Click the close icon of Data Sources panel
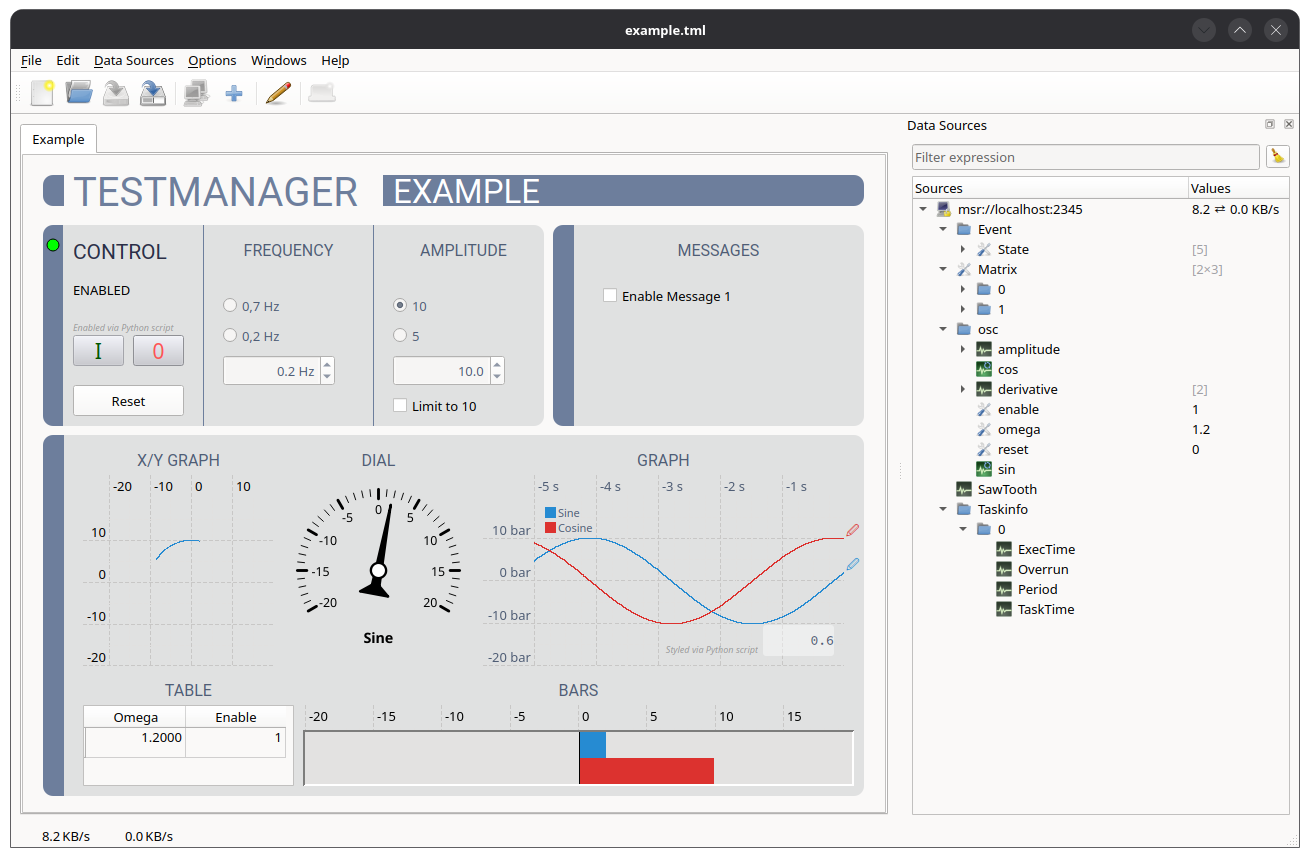Viewport: 1310px width, 858px height. point(1287,125)
